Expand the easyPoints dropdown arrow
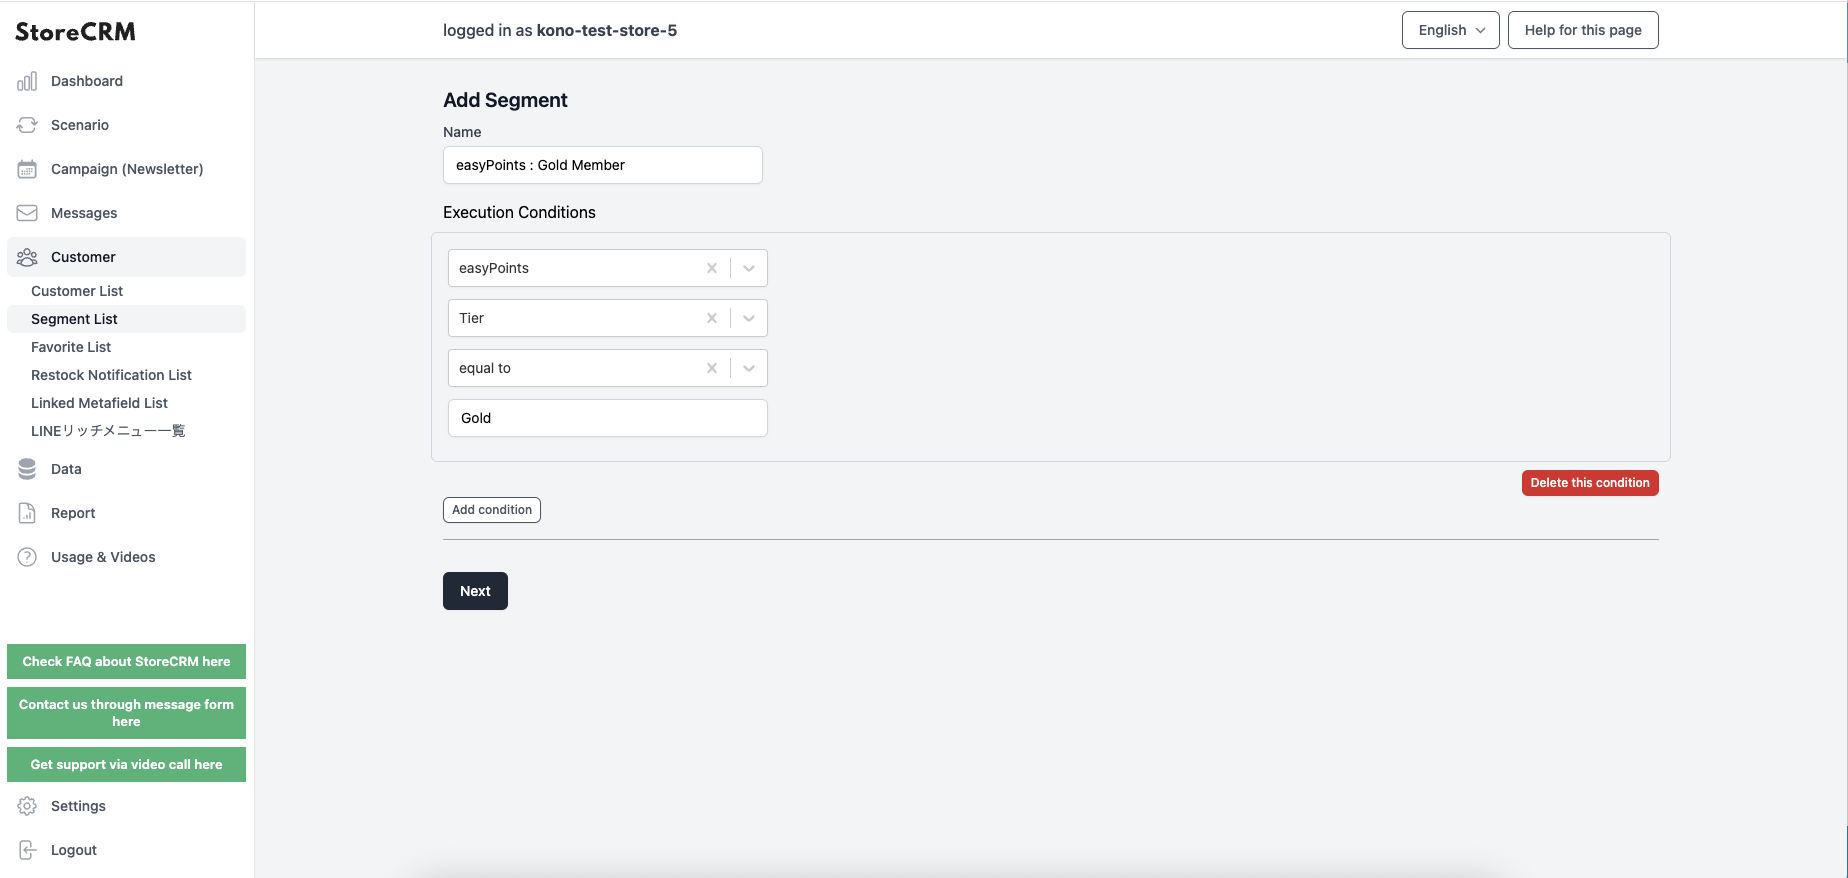The width and height of the screenshot is (1848, 878). tap(749, 268)
